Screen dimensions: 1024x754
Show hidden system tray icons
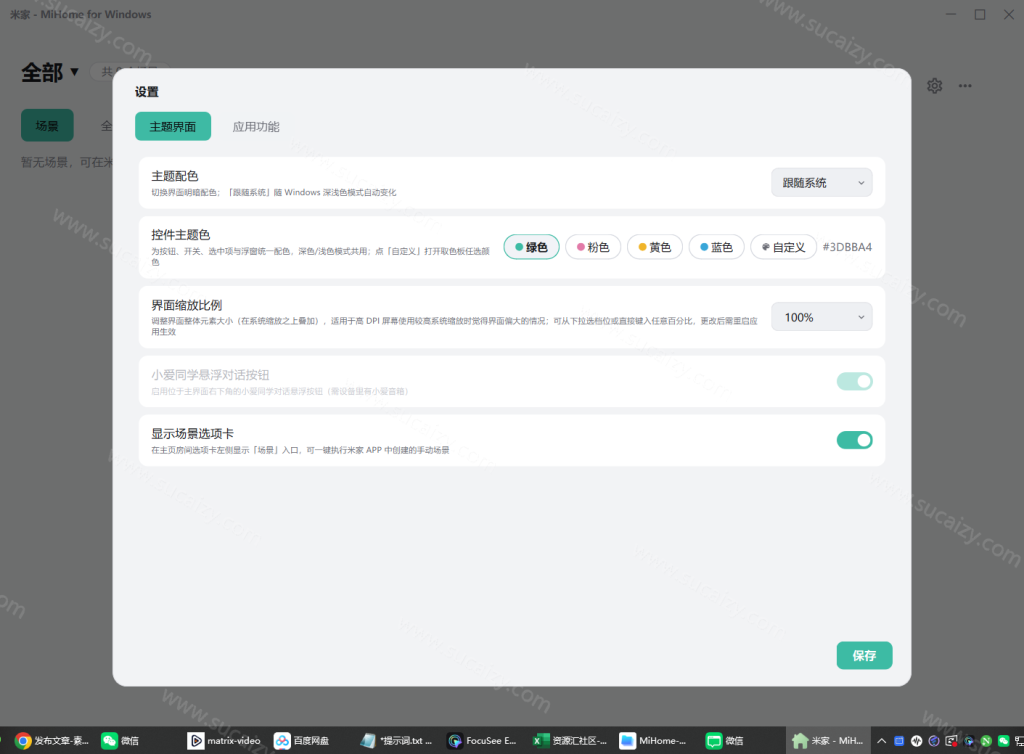tap(881, 740)
